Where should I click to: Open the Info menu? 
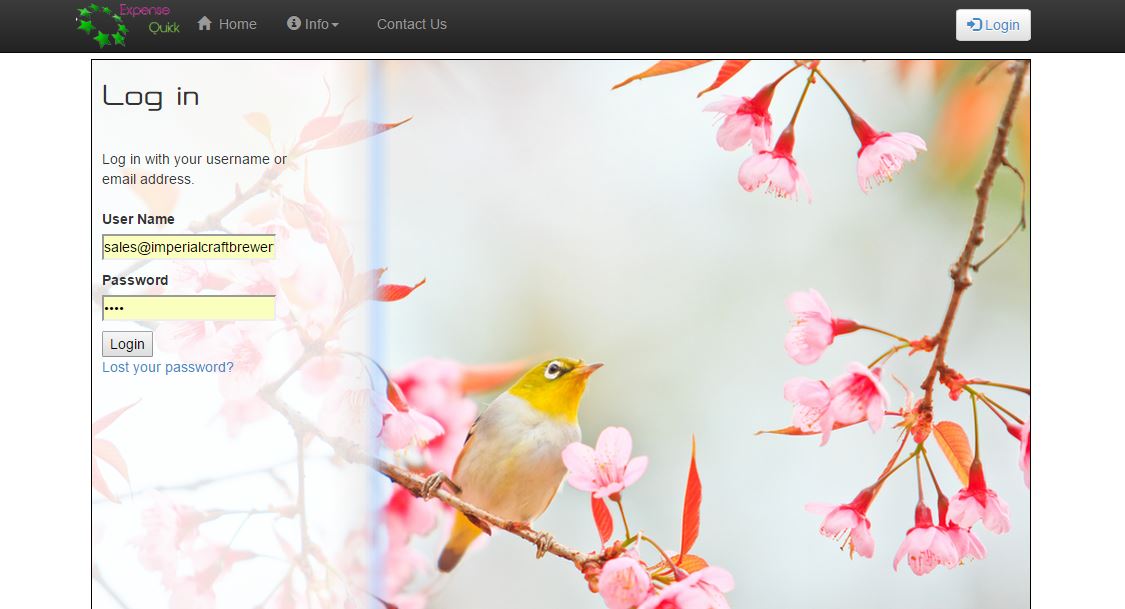pos(316,24)
